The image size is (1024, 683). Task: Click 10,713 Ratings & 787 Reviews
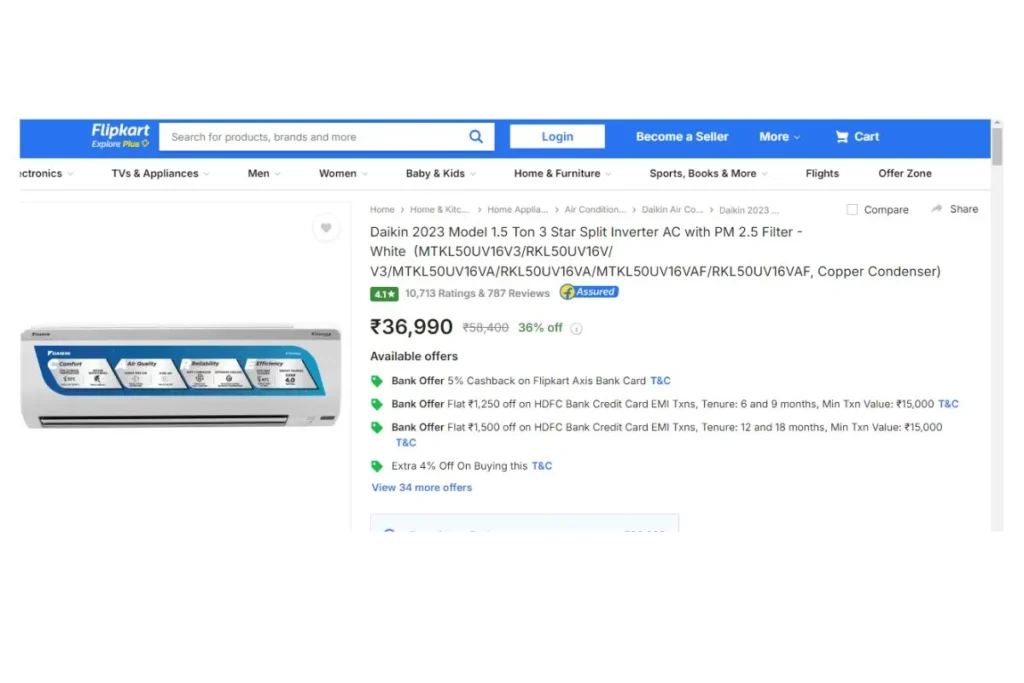click(477, 294)
